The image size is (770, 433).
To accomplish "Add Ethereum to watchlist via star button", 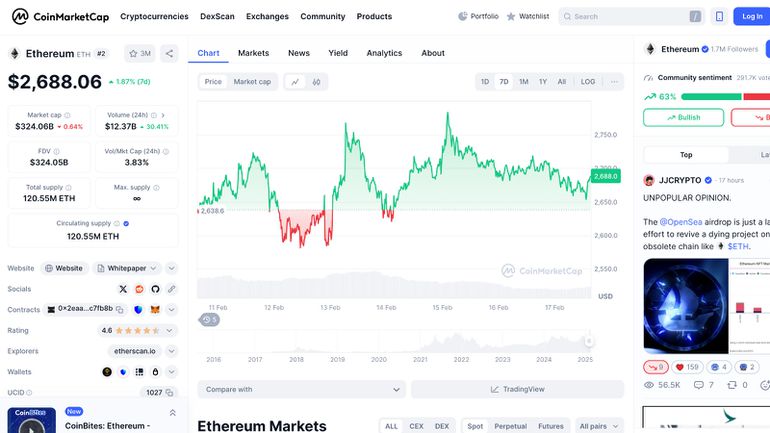I will pyautogui.click(x=140, y=54).
